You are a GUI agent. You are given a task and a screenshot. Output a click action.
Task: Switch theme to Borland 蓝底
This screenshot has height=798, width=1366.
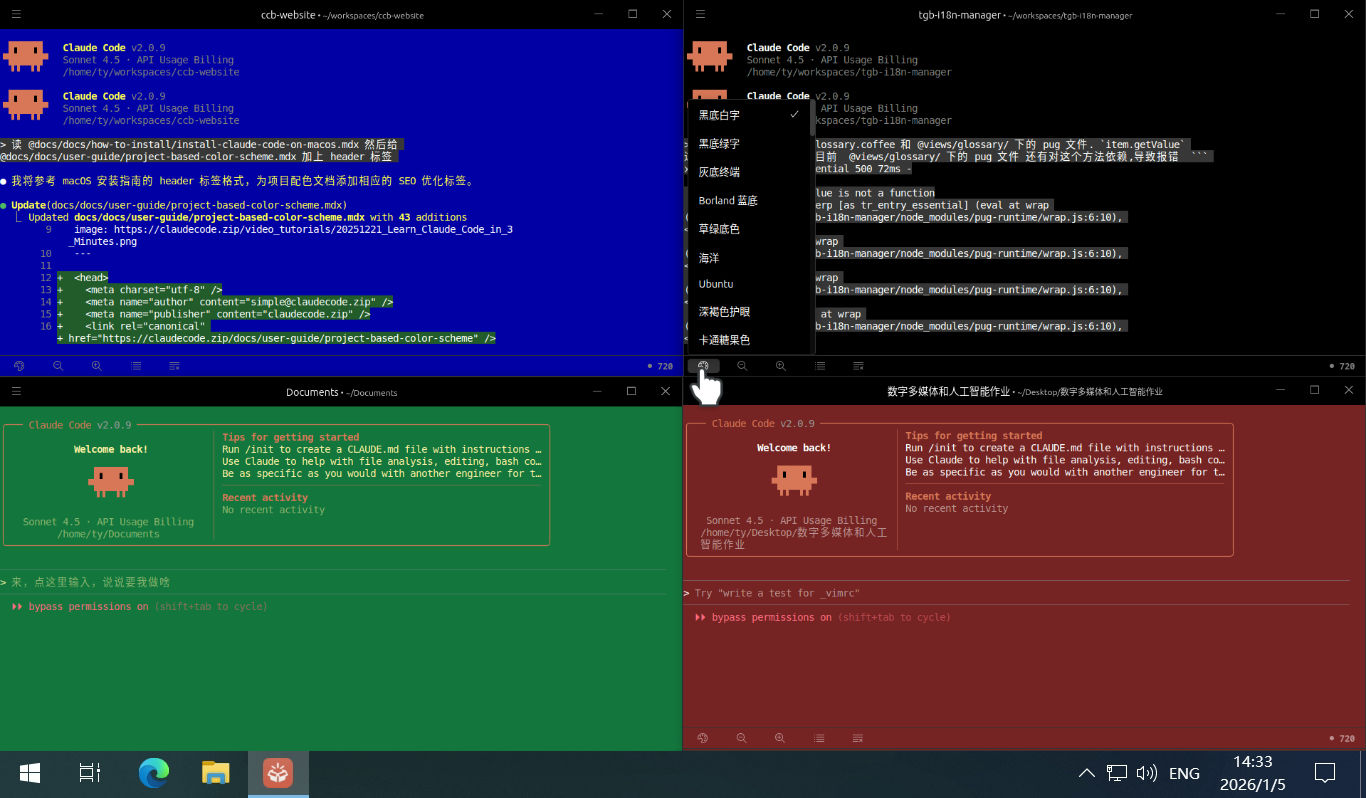point(728,200)
